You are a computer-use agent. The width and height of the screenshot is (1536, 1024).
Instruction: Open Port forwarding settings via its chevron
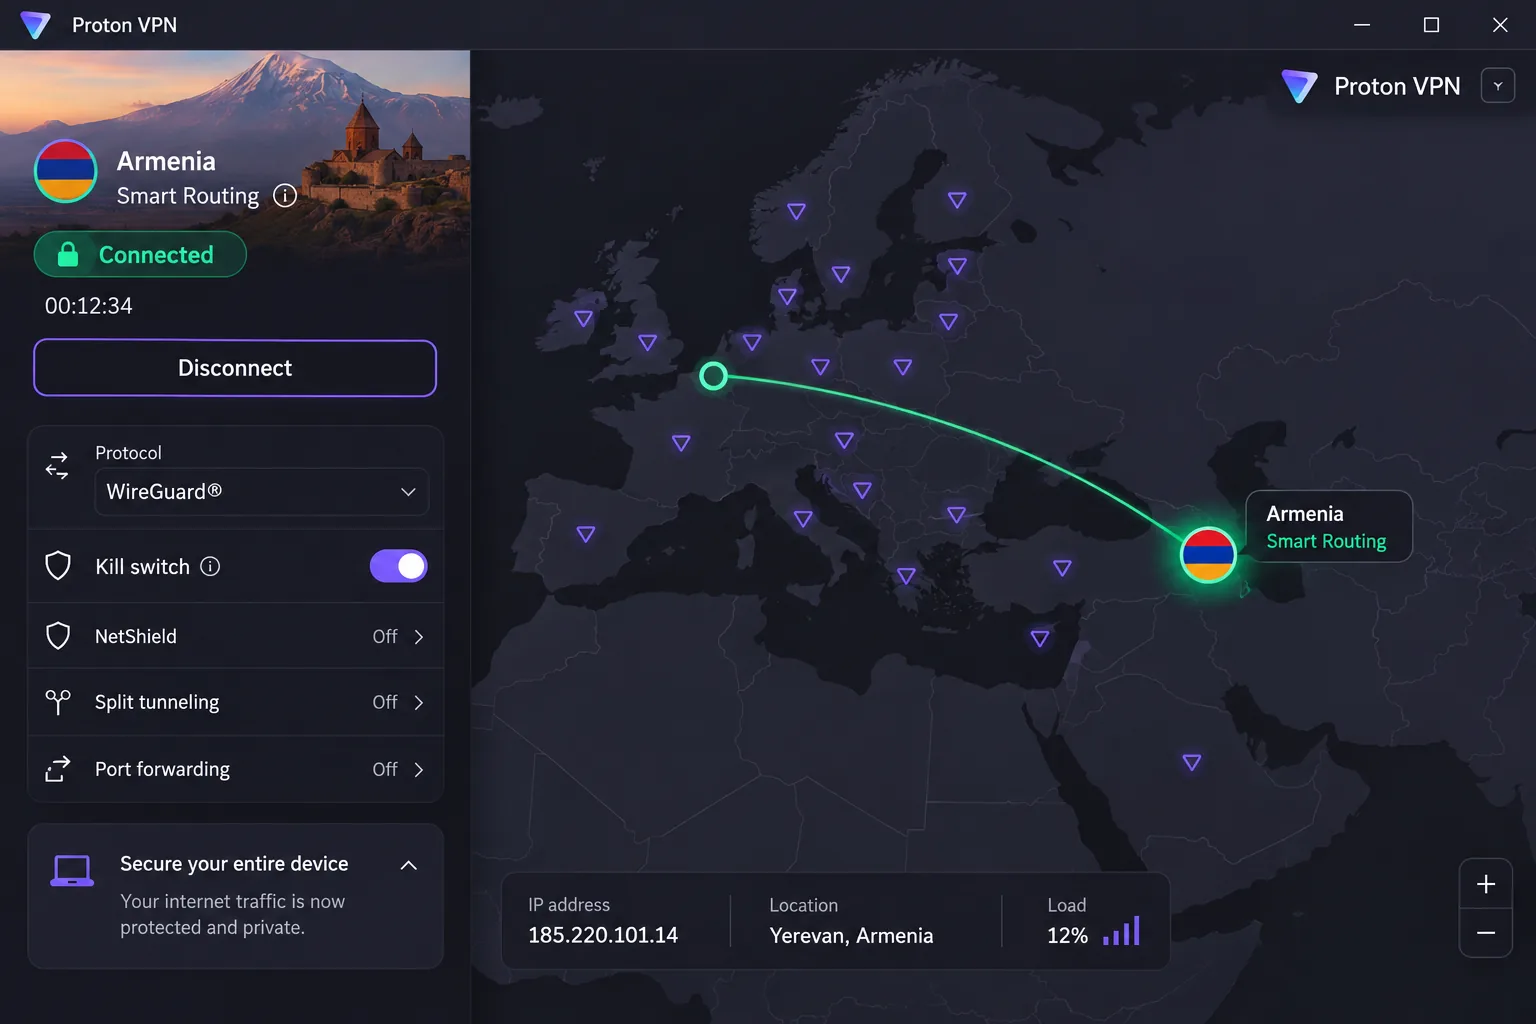coord(419,770)
